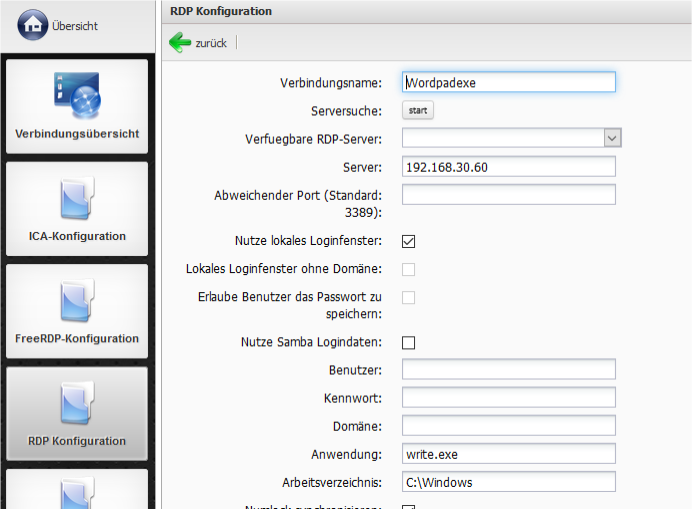Image resolution: width=695 pixels, height=509 pixels.
Task: Select the Übersicht label in the sidebar
Action: pos(75,26)
